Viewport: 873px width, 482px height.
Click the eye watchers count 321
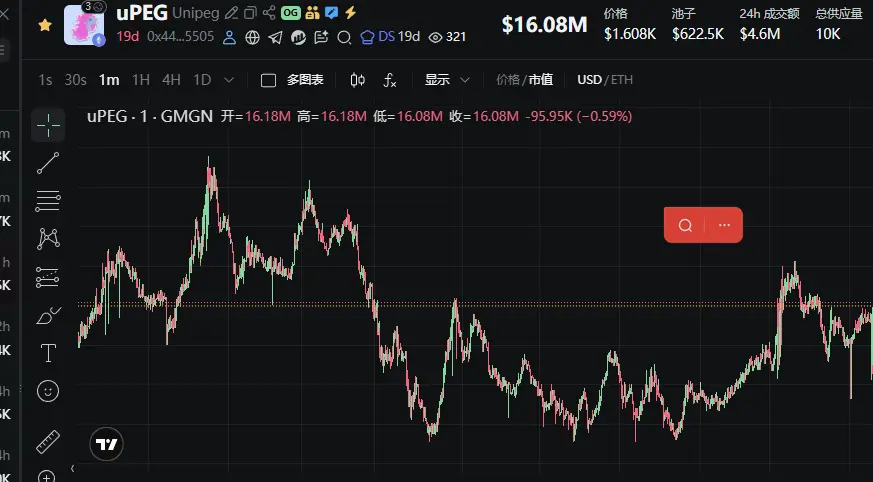[447, 37]
